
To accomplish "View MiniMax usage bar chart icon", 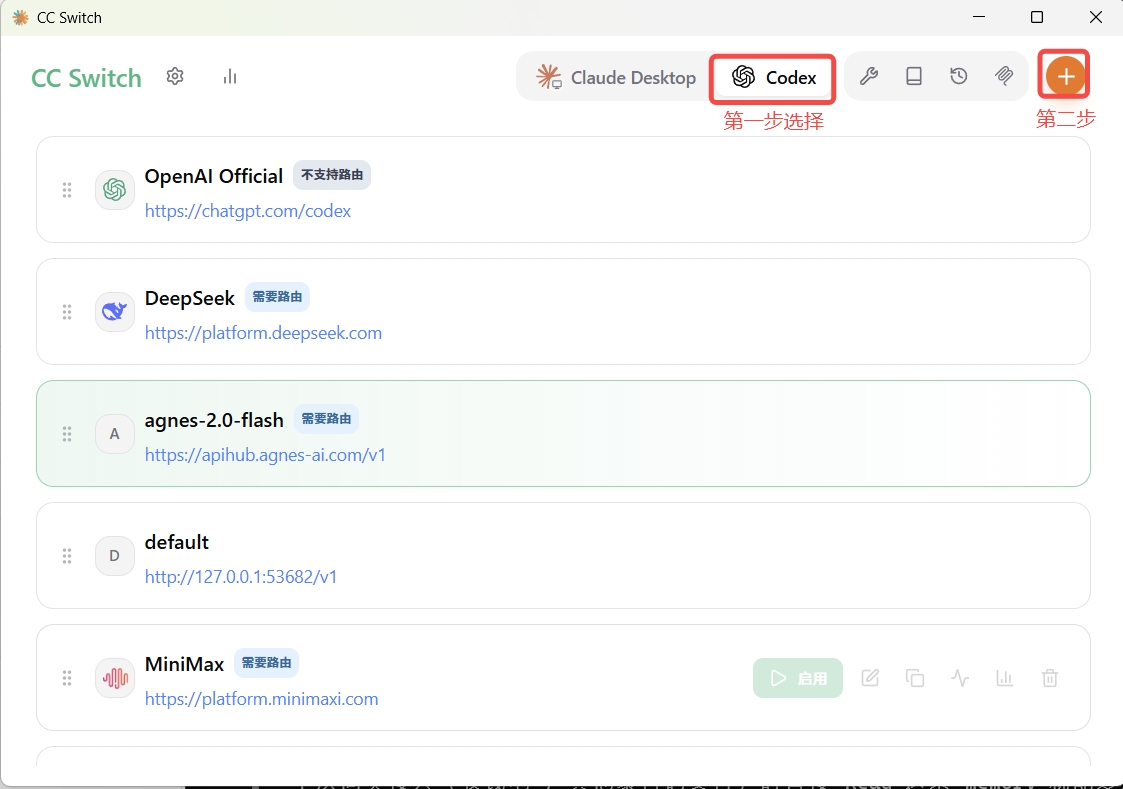I will click(1005, 677).
